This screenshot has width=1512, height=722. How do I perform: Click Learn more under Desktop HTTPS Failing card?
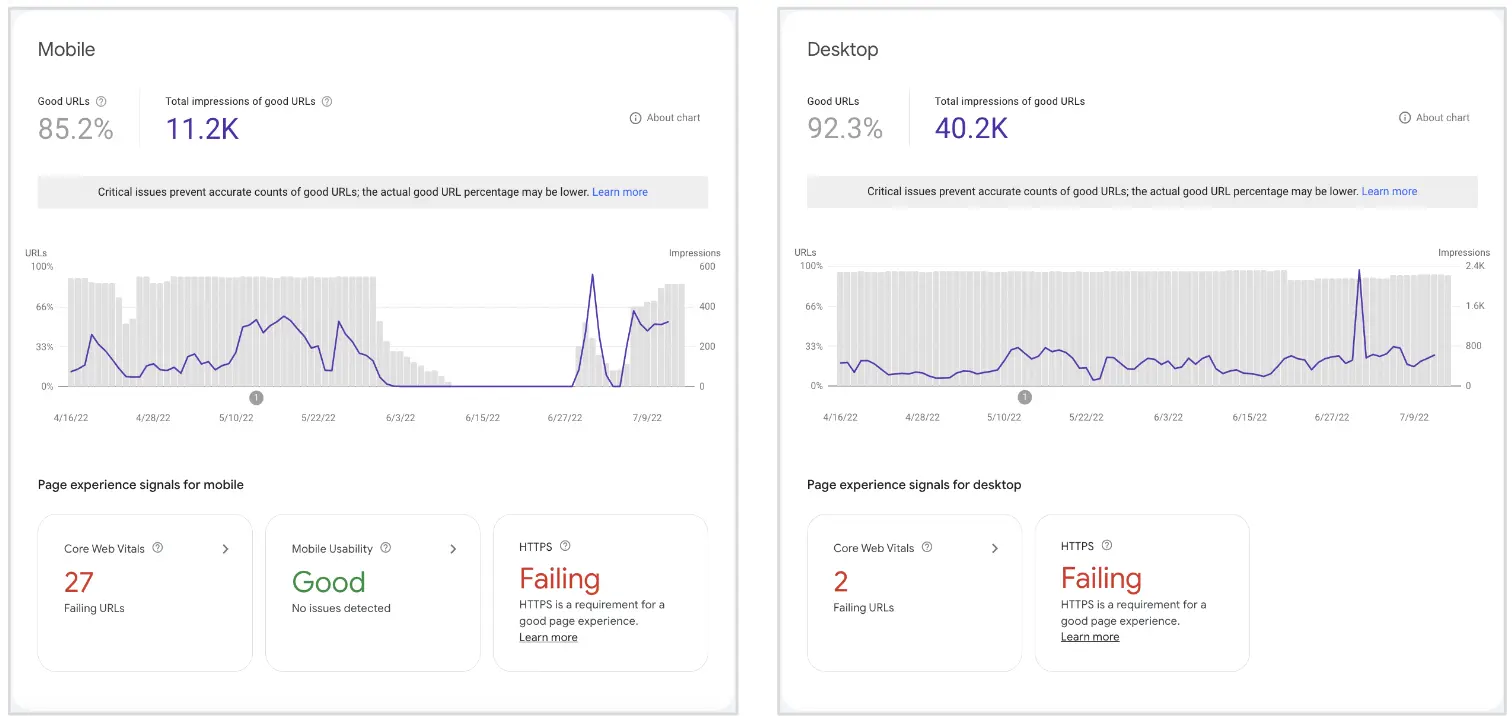click(x=1090, y=636)
